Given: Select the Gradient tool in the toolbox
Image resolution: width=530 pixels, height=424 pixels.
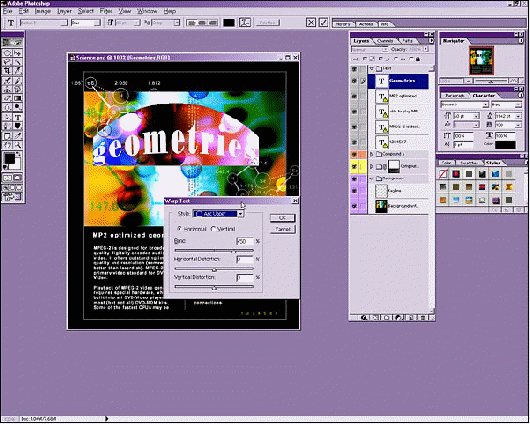Looking at the screenshot, I should pos(18,98).
